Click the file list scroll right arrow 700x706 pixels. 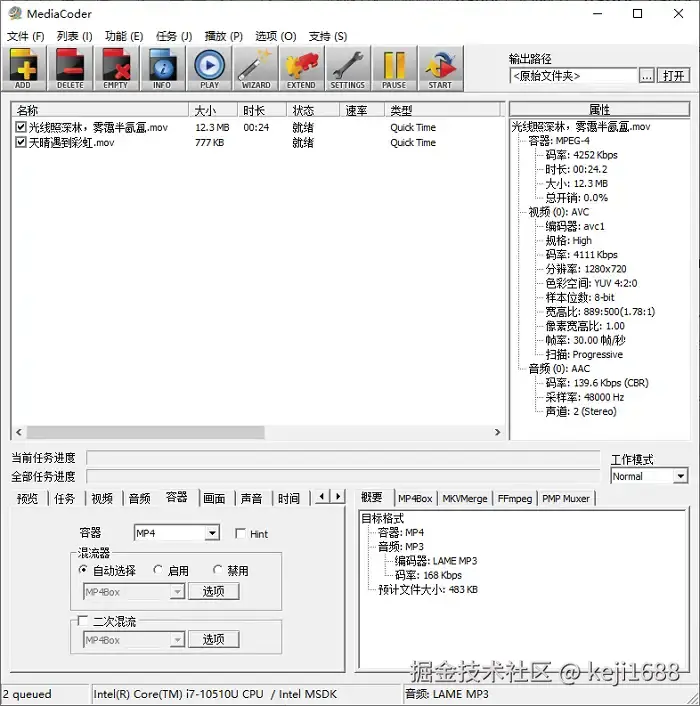(497, 432)
